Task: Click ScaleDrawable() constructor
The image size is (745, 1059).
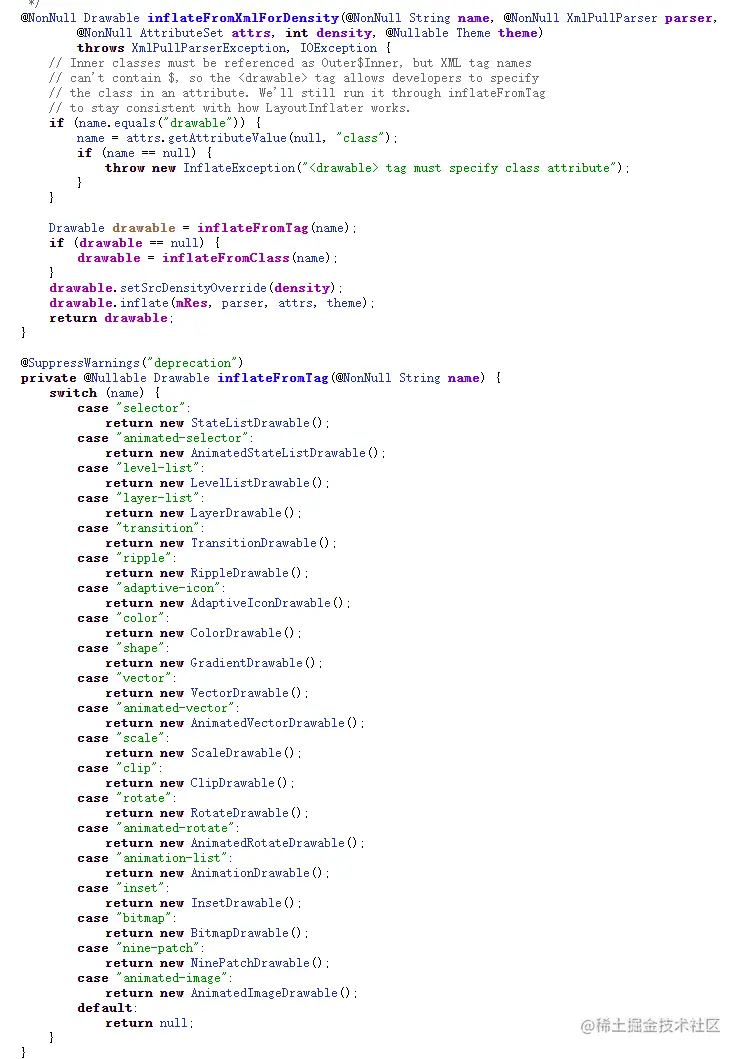Action: coord(242,753)
